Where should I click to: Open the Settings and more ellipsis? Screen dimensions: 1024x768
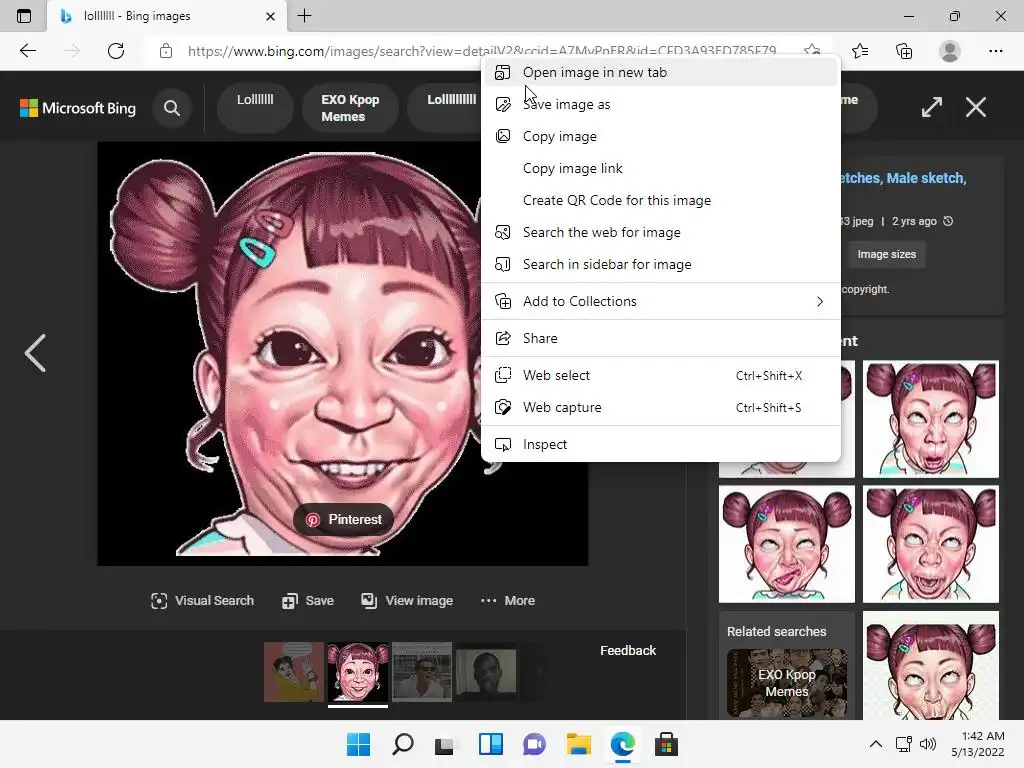995,51
